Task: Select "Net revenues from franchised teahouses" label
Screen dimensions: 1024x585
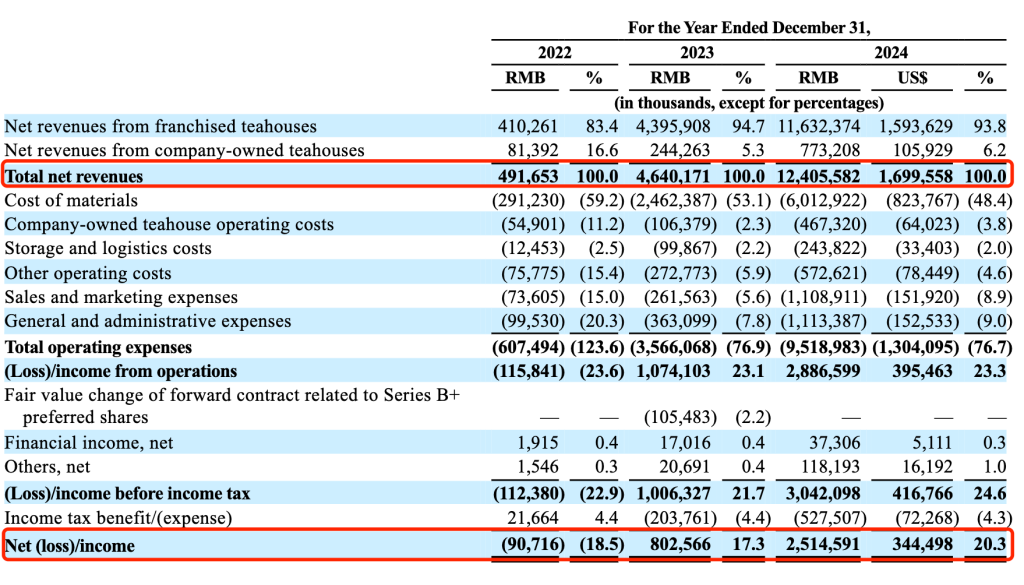Action: [x=161, y=126]
